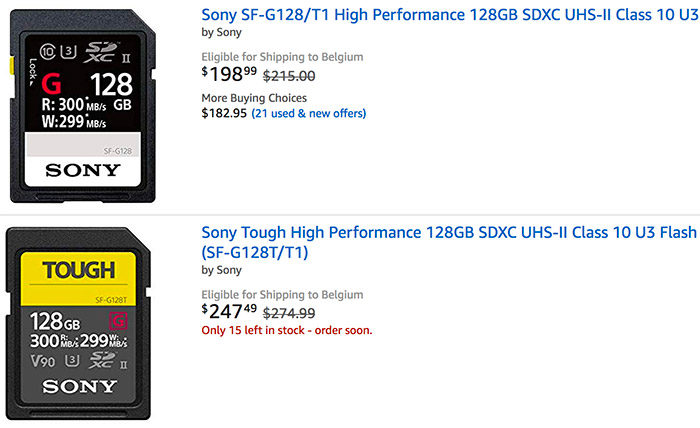
Task: Click "by Sony" under the Tough listing
Action: point(224,271)
